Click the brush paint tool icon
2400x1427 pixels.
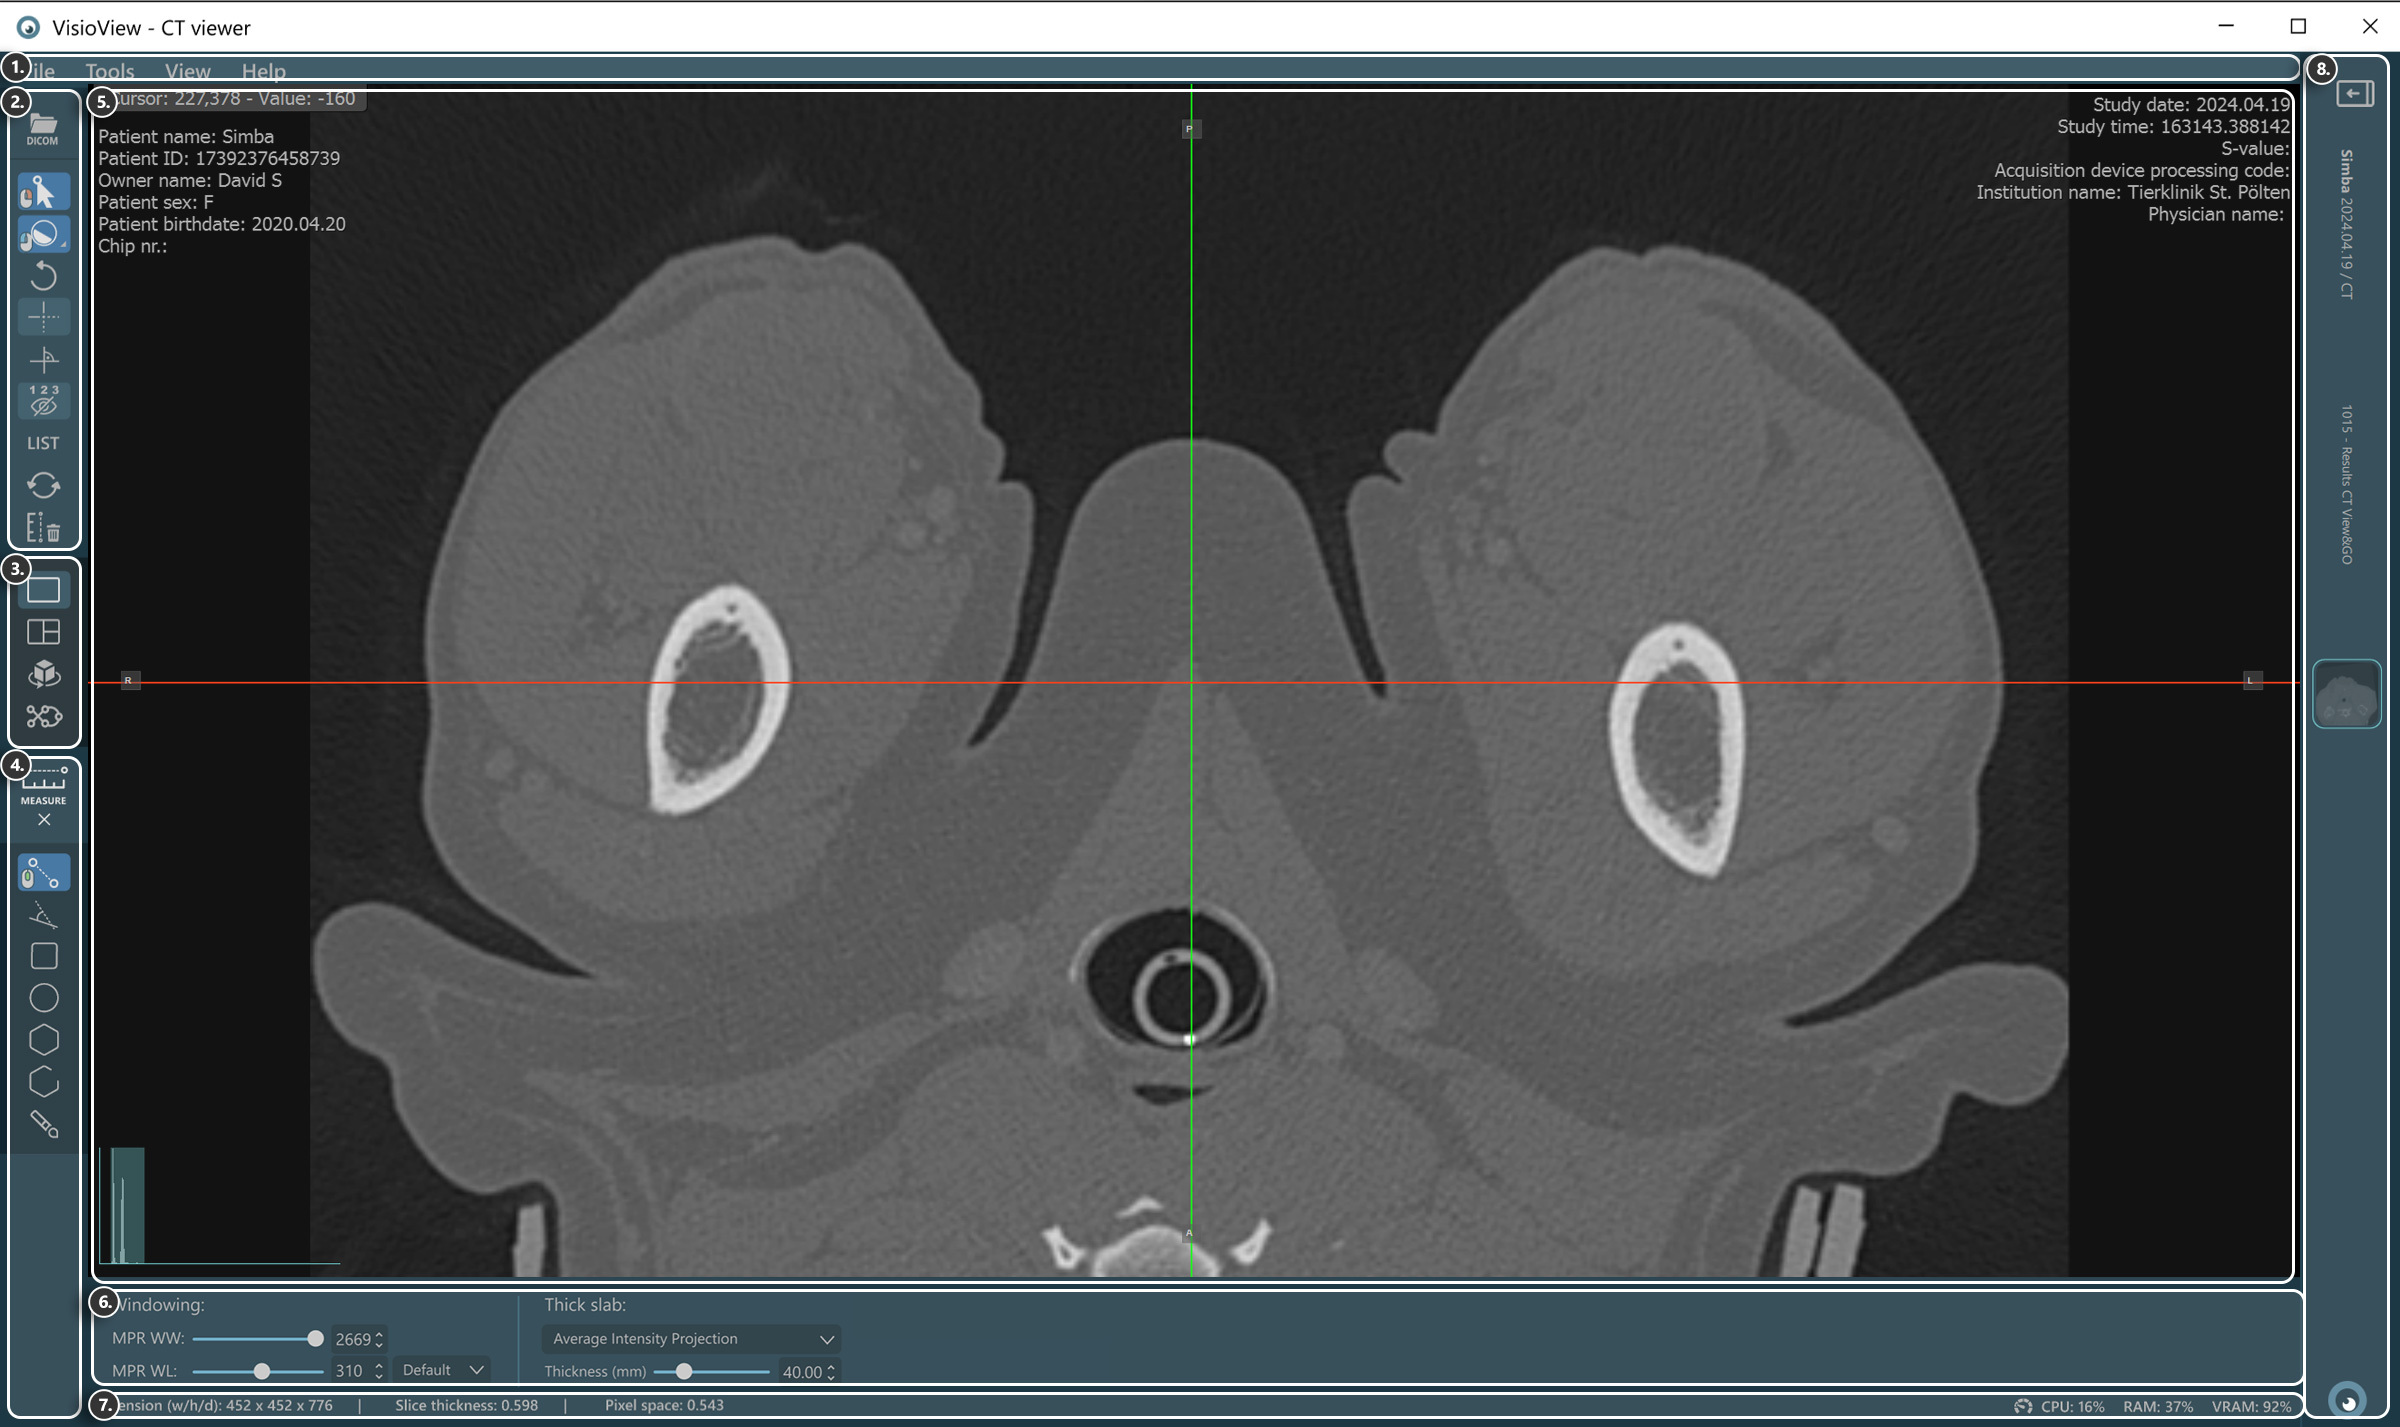(x=43, y=1125)
